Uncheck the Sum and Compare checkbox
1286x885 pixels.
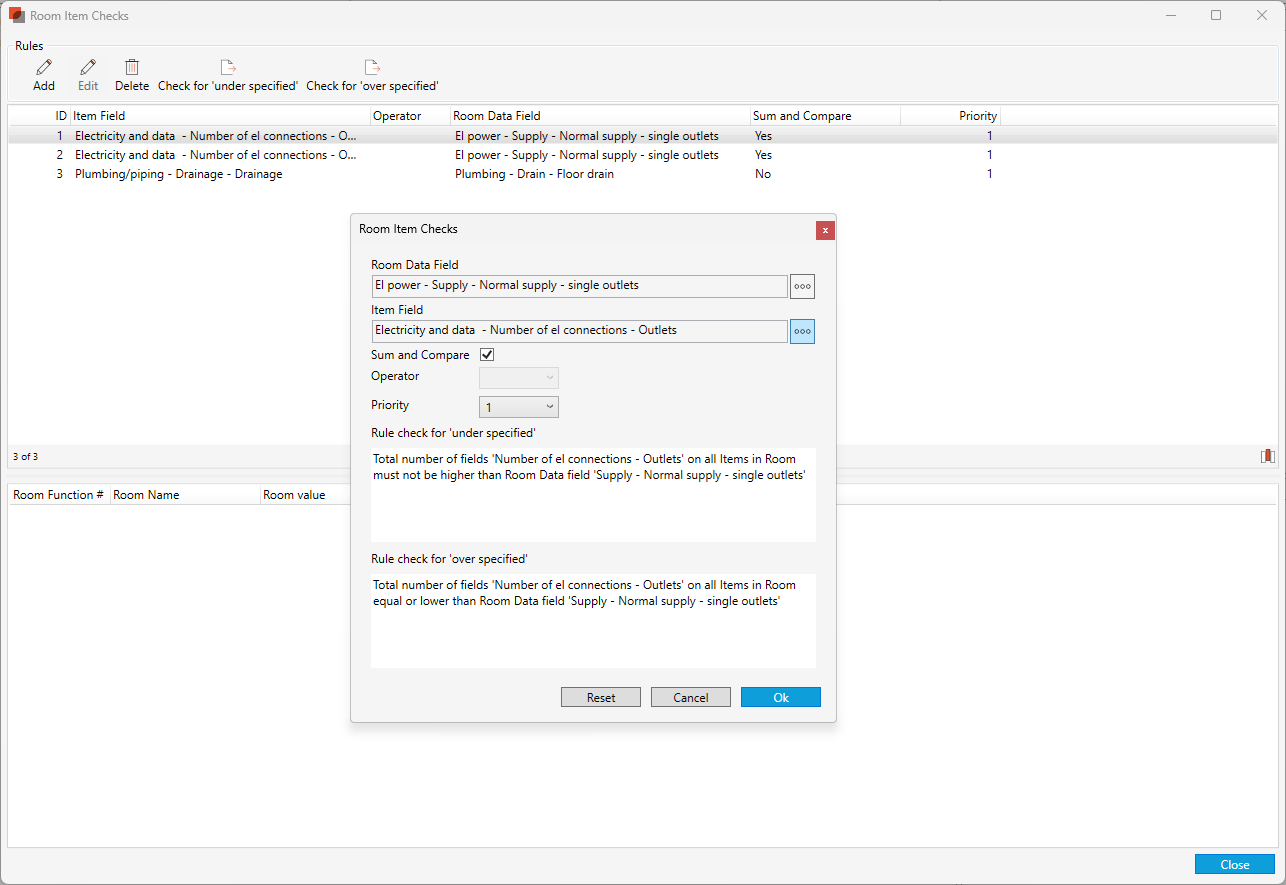pyautogui.click(x=488, y=355)
